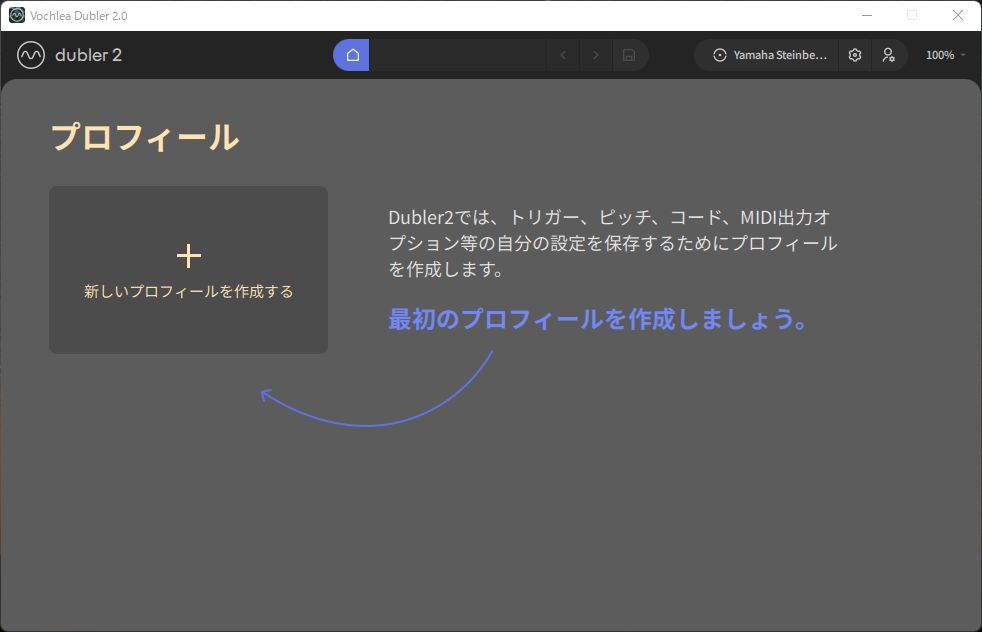Close the Vochlea Dubler 2.0 window
The width and height of the screenshot is (982, 632).
click(x=958, y=15)
